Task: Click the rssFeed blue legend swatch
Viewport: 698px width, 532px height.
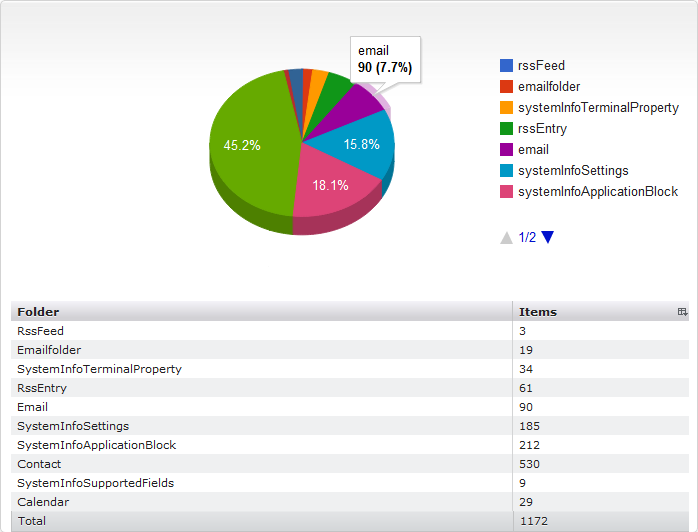Action: tap(507, 66)
